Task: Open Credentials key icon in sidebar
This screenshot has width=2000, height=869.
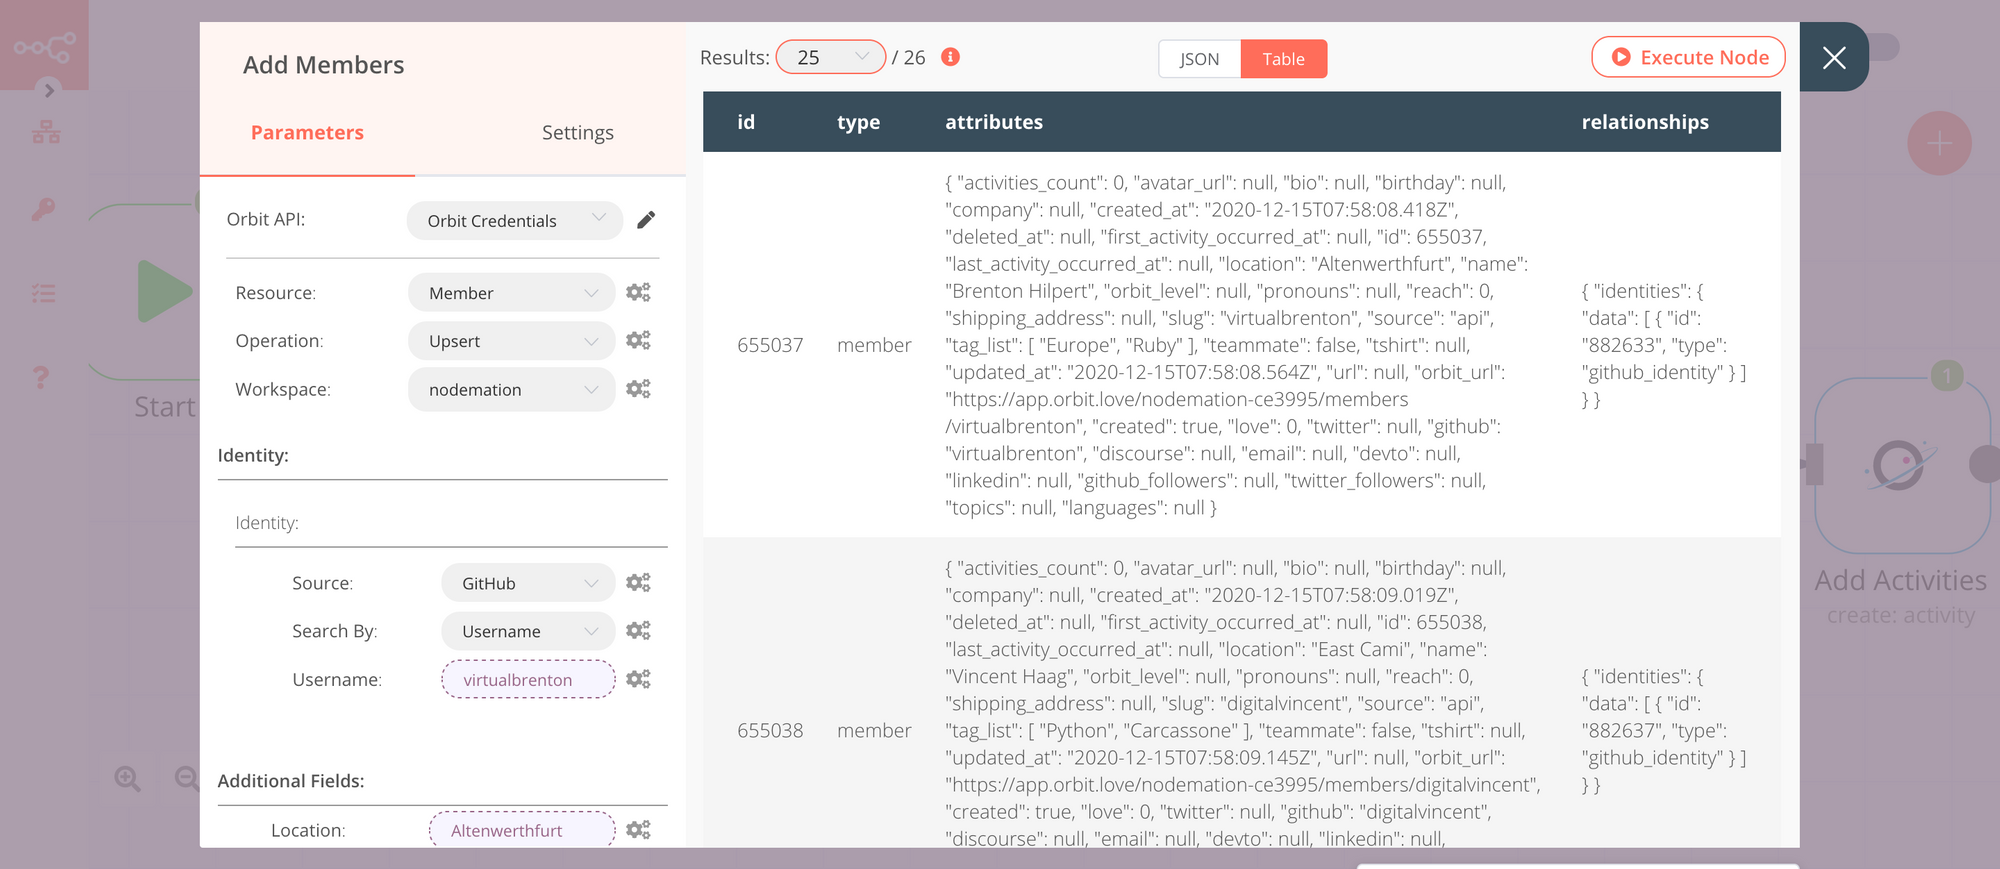Action: pos(43,209)
